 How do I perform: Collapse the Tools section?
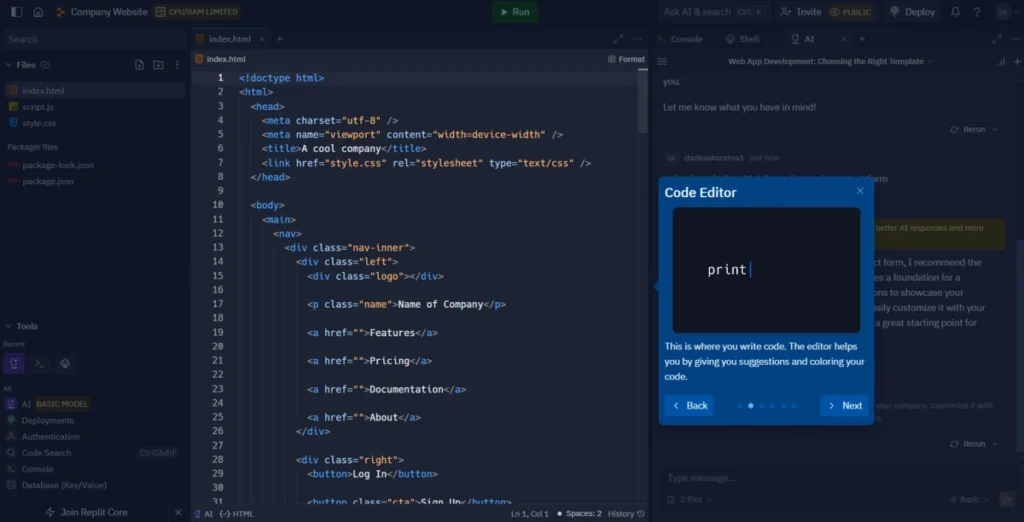coord(9,326)
